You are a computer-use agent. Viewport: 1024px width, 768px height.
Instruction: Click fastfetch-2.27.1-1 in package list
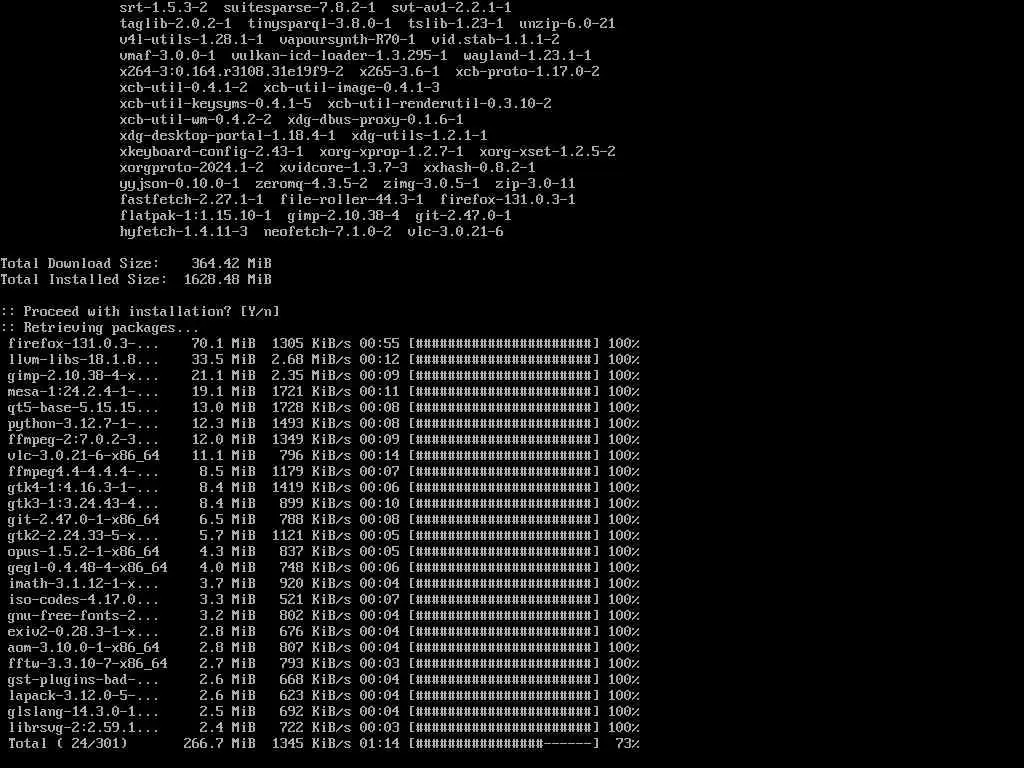click(x=191, y=199)
